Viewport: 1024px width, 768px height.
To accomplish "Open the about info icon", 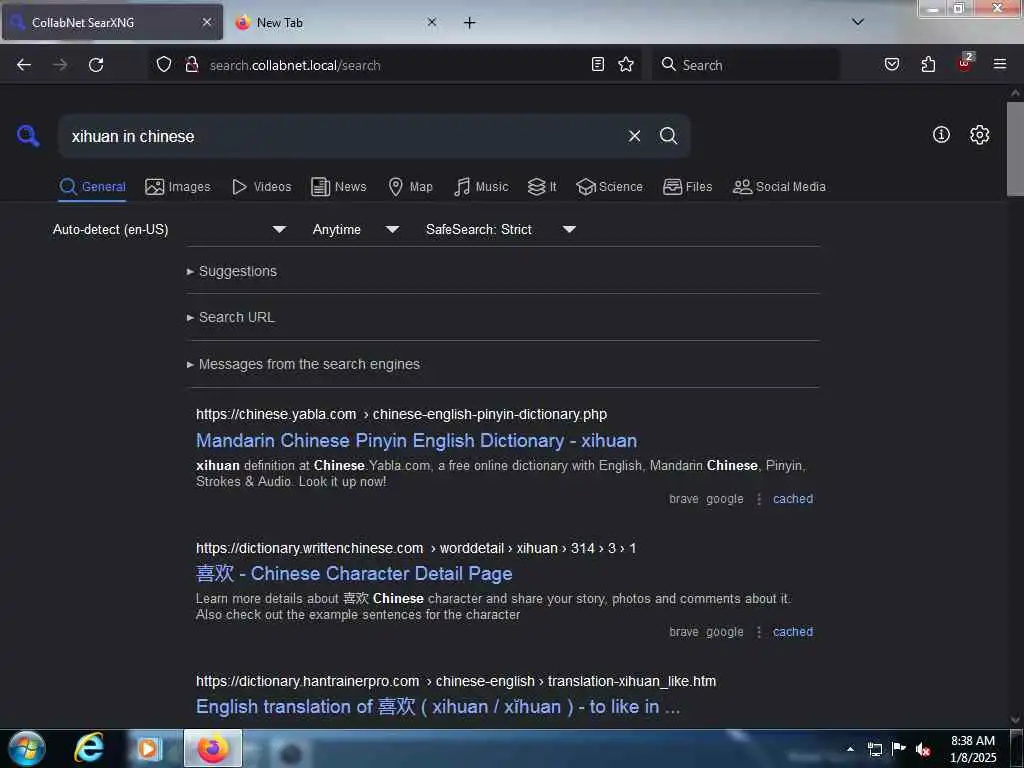I will point(941,135).
